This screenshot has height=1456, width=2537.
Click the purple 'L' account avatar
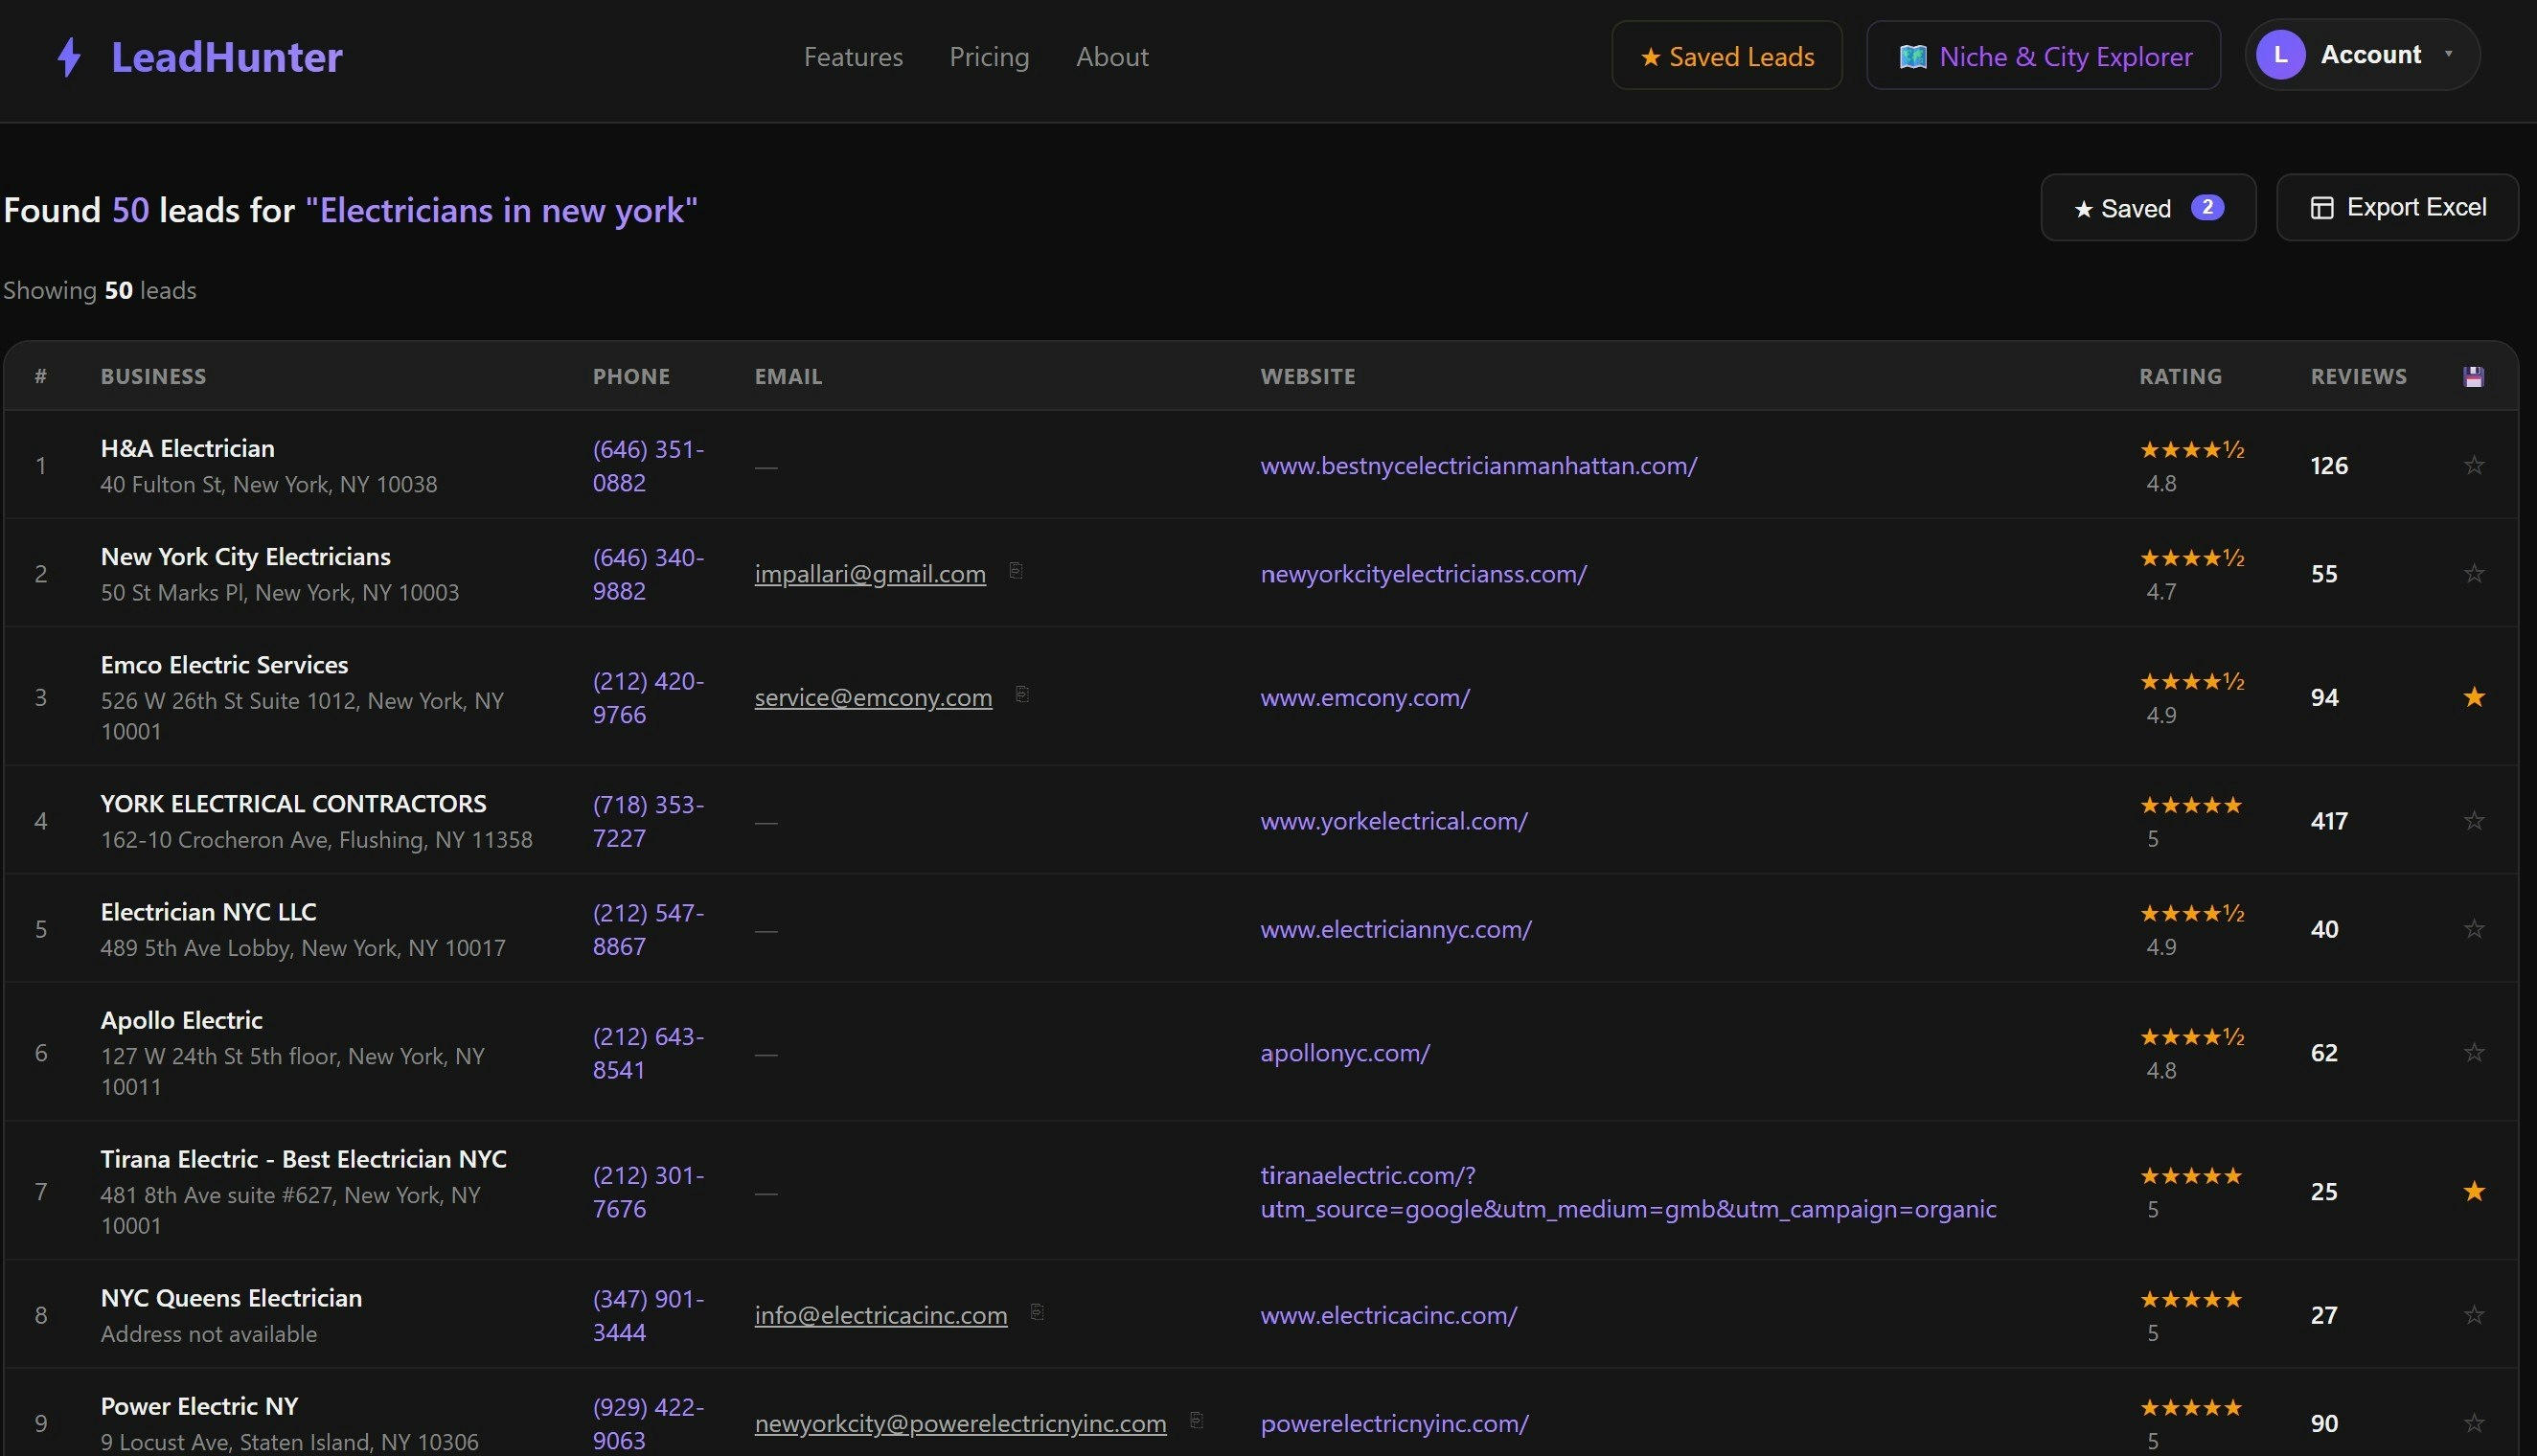(x=2280, y=54)
